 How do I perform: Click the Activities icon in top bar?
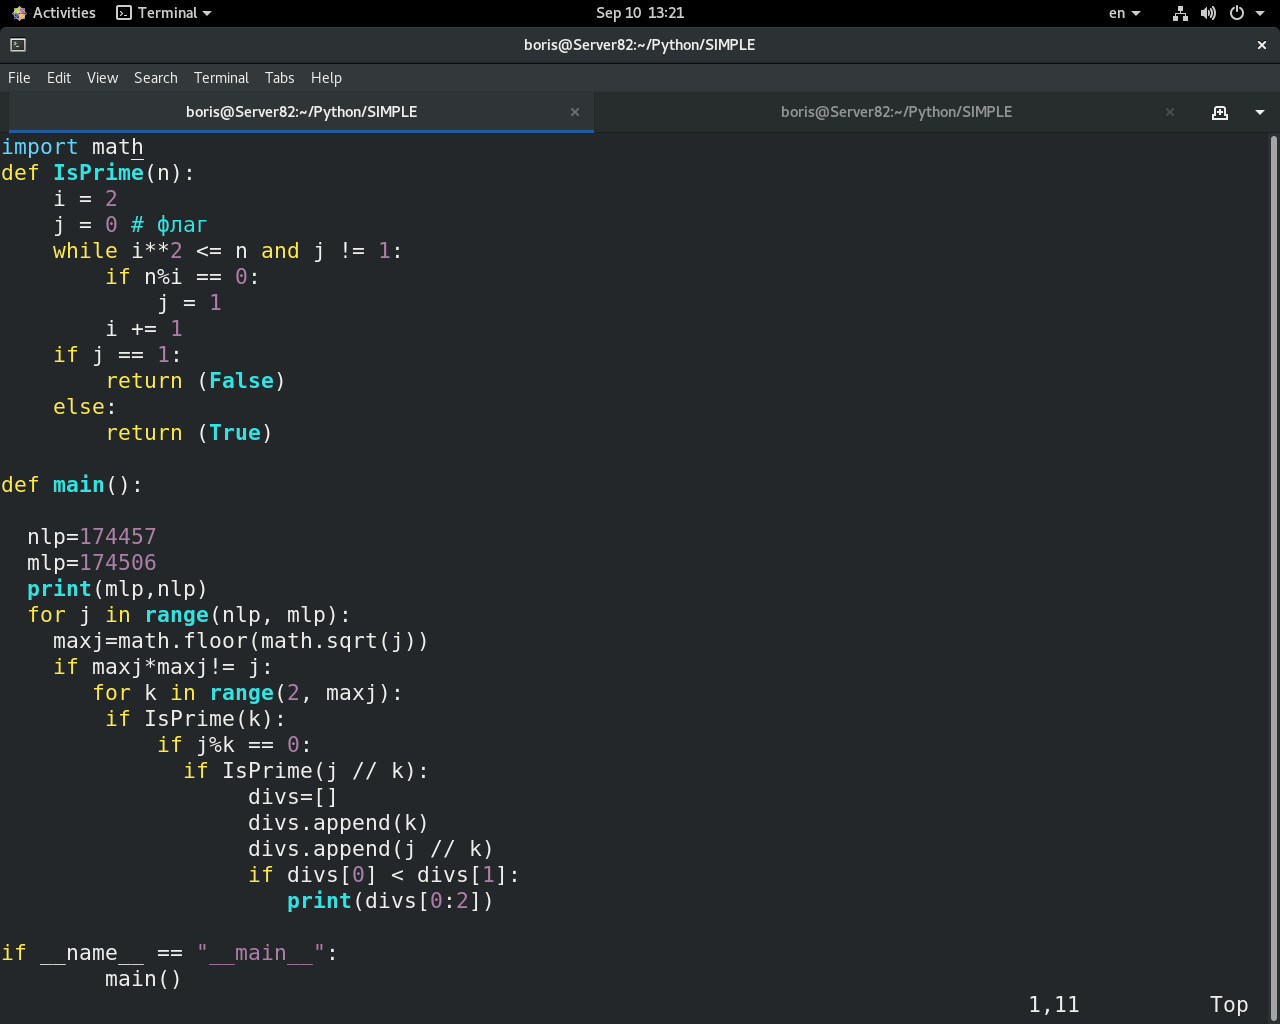pos(19,13)
